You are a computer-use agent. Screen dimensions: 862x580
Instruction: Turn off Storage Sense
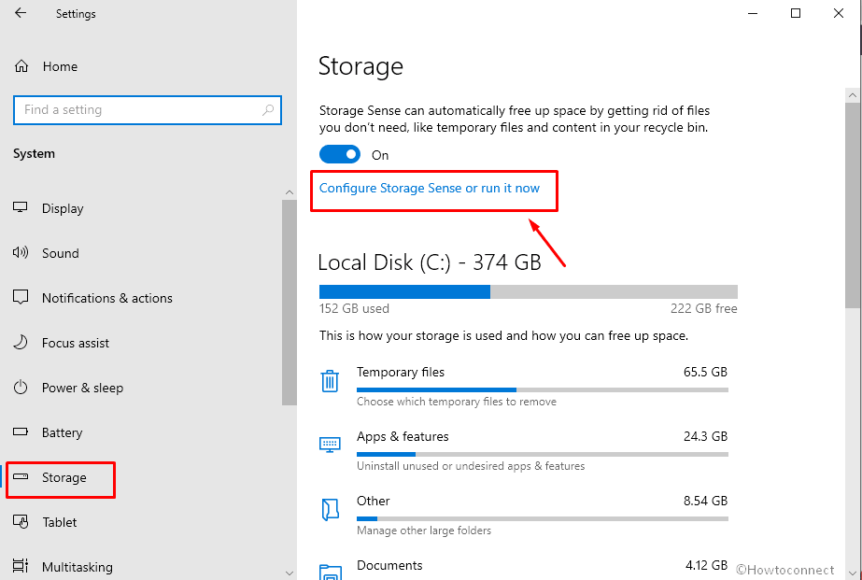tap(339, 155)
